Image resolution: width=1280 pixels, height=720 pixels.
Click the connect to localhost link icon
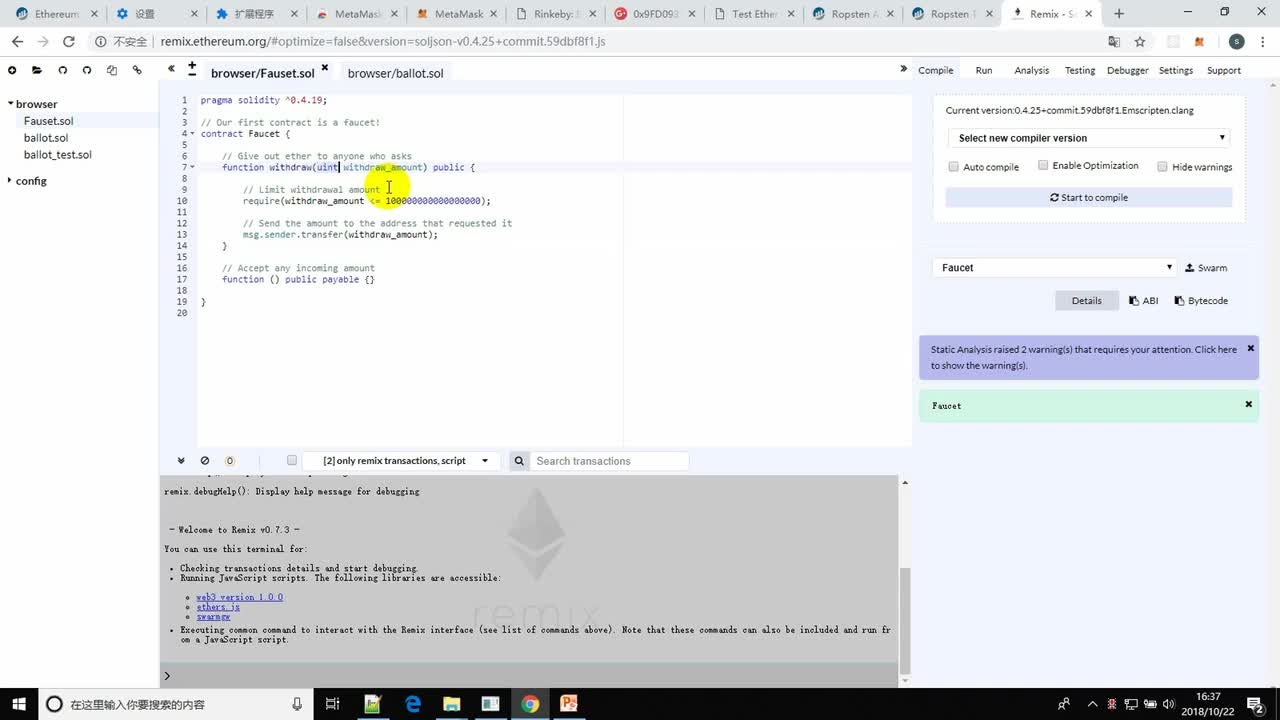(x=137, y=70)
